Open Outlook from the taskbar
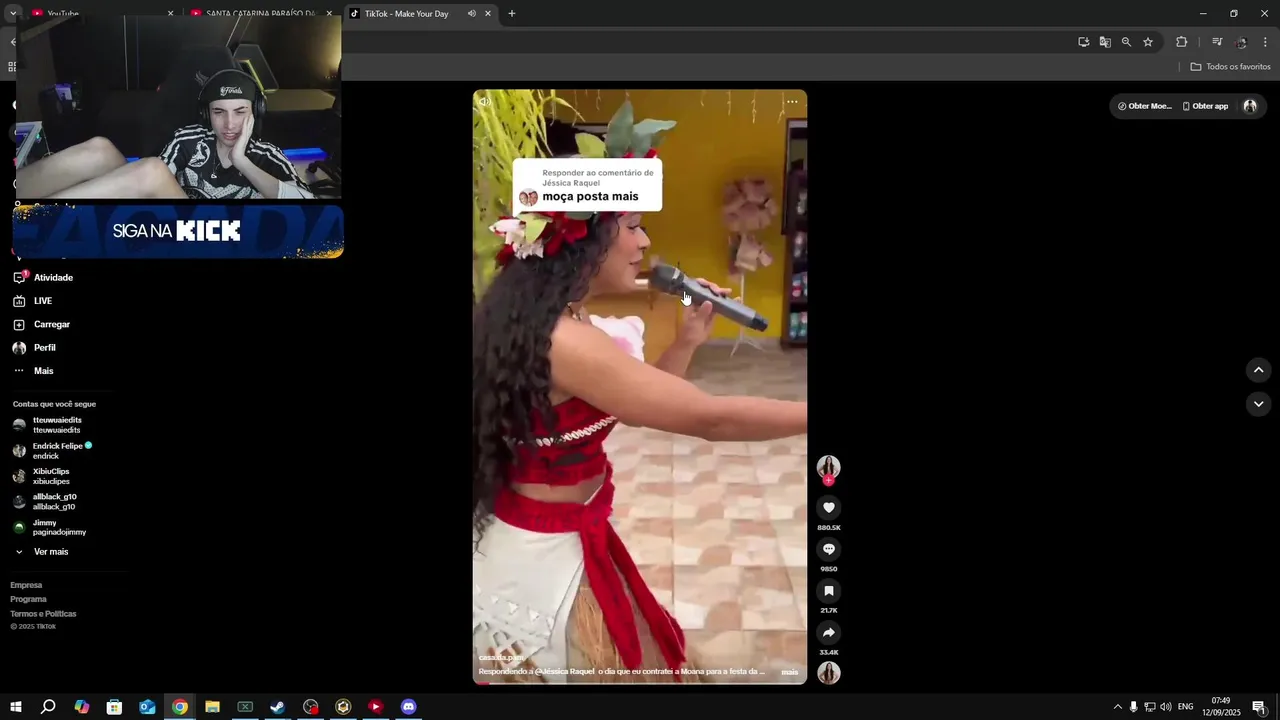The image size is (1280, 720). [147, 707]
